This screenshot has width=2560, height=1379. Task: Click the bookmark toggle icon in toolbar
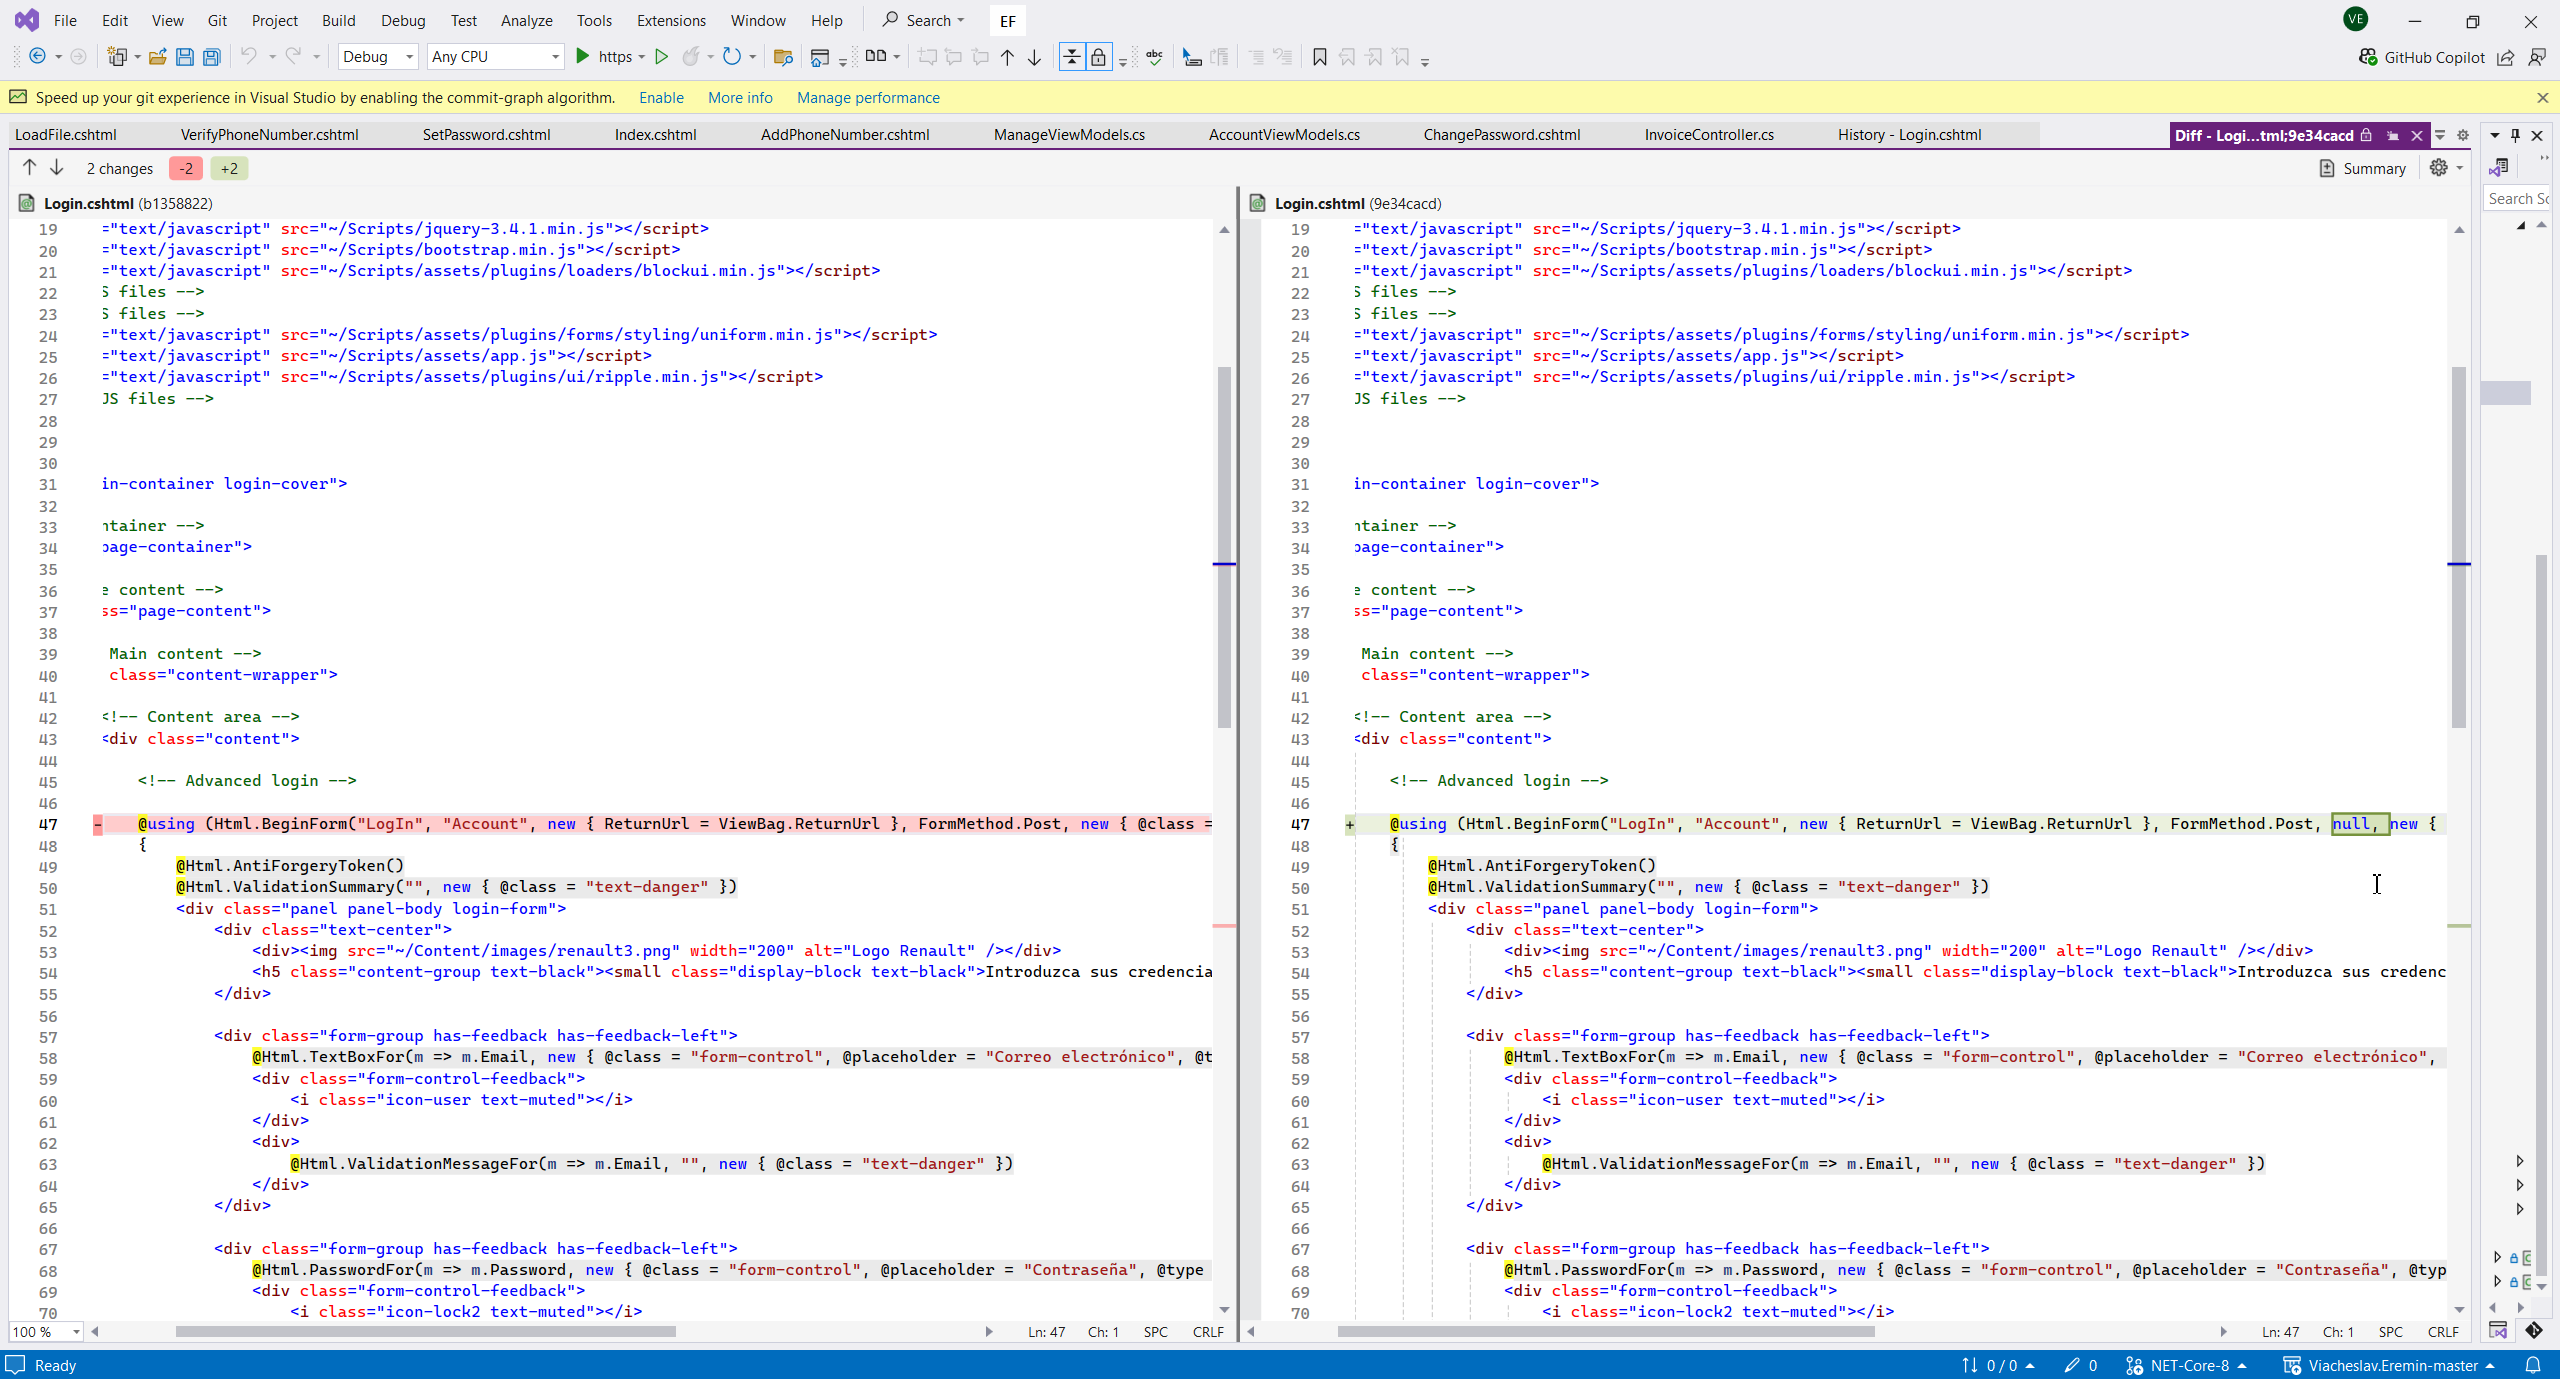click(1319, 57)
